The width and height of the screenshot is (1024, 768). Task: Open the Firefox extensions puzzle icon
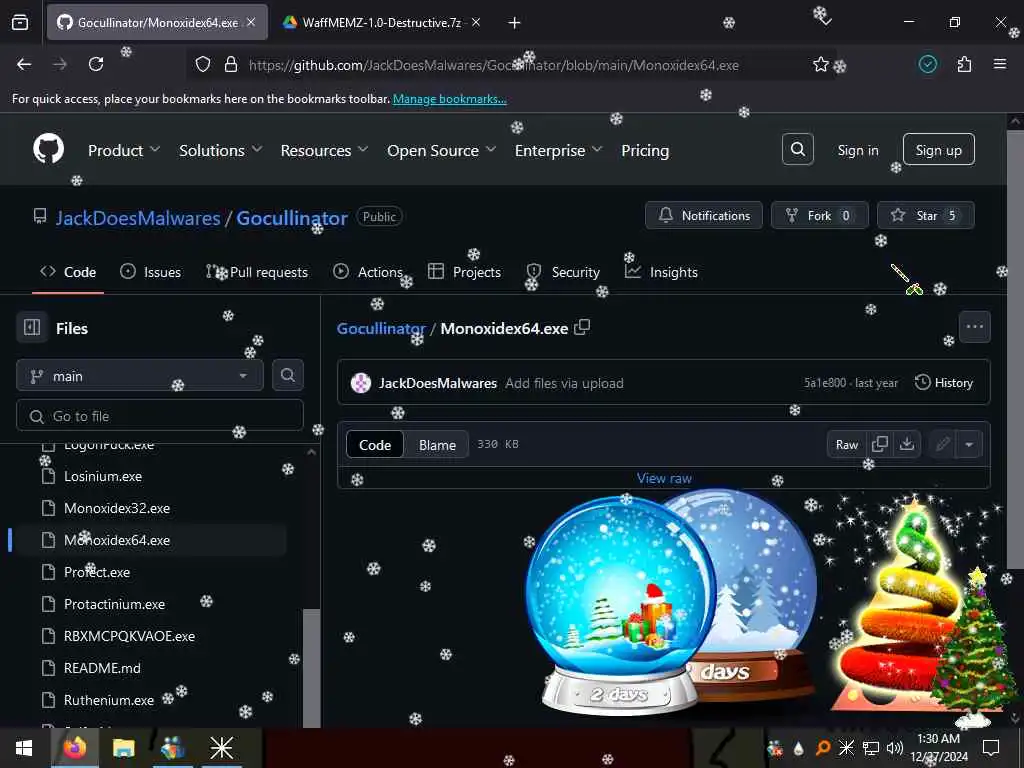(964, 64)
